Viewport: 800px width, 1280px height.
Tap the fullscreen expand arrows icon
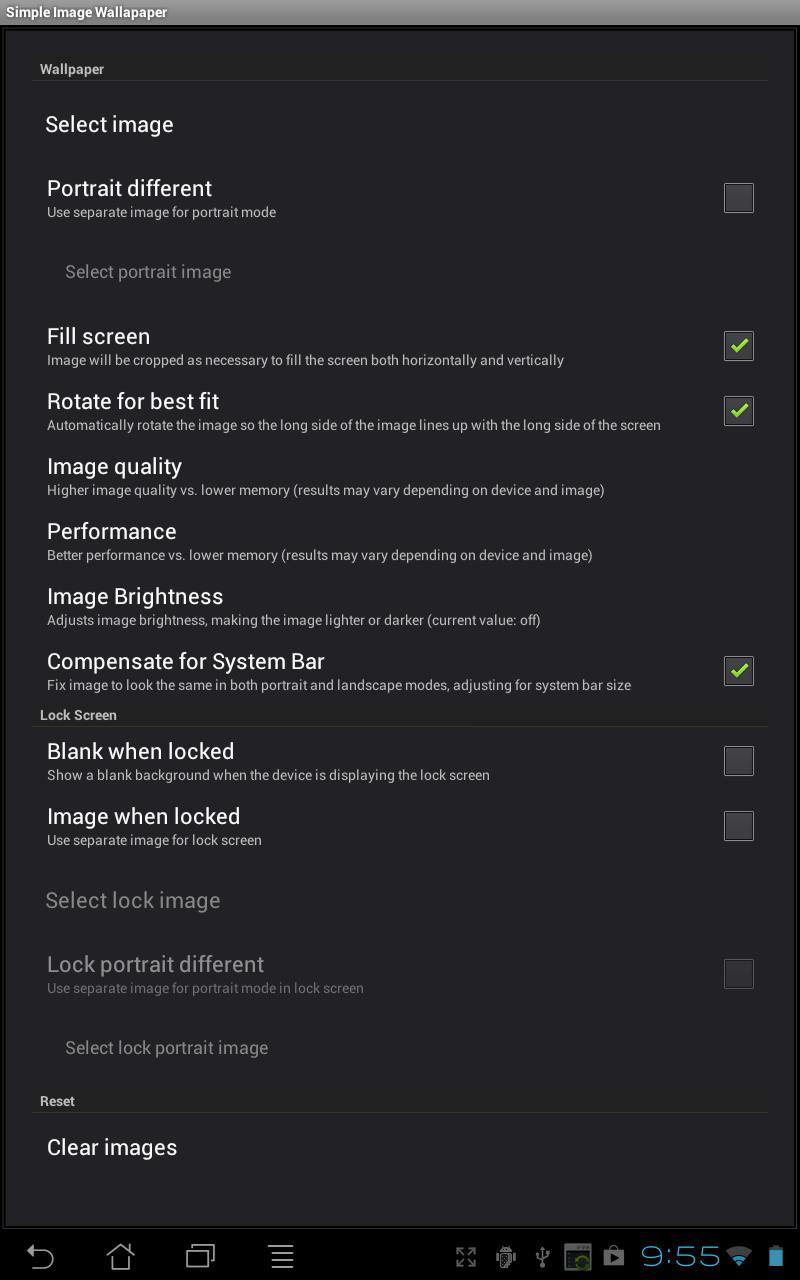point(466,1257)
